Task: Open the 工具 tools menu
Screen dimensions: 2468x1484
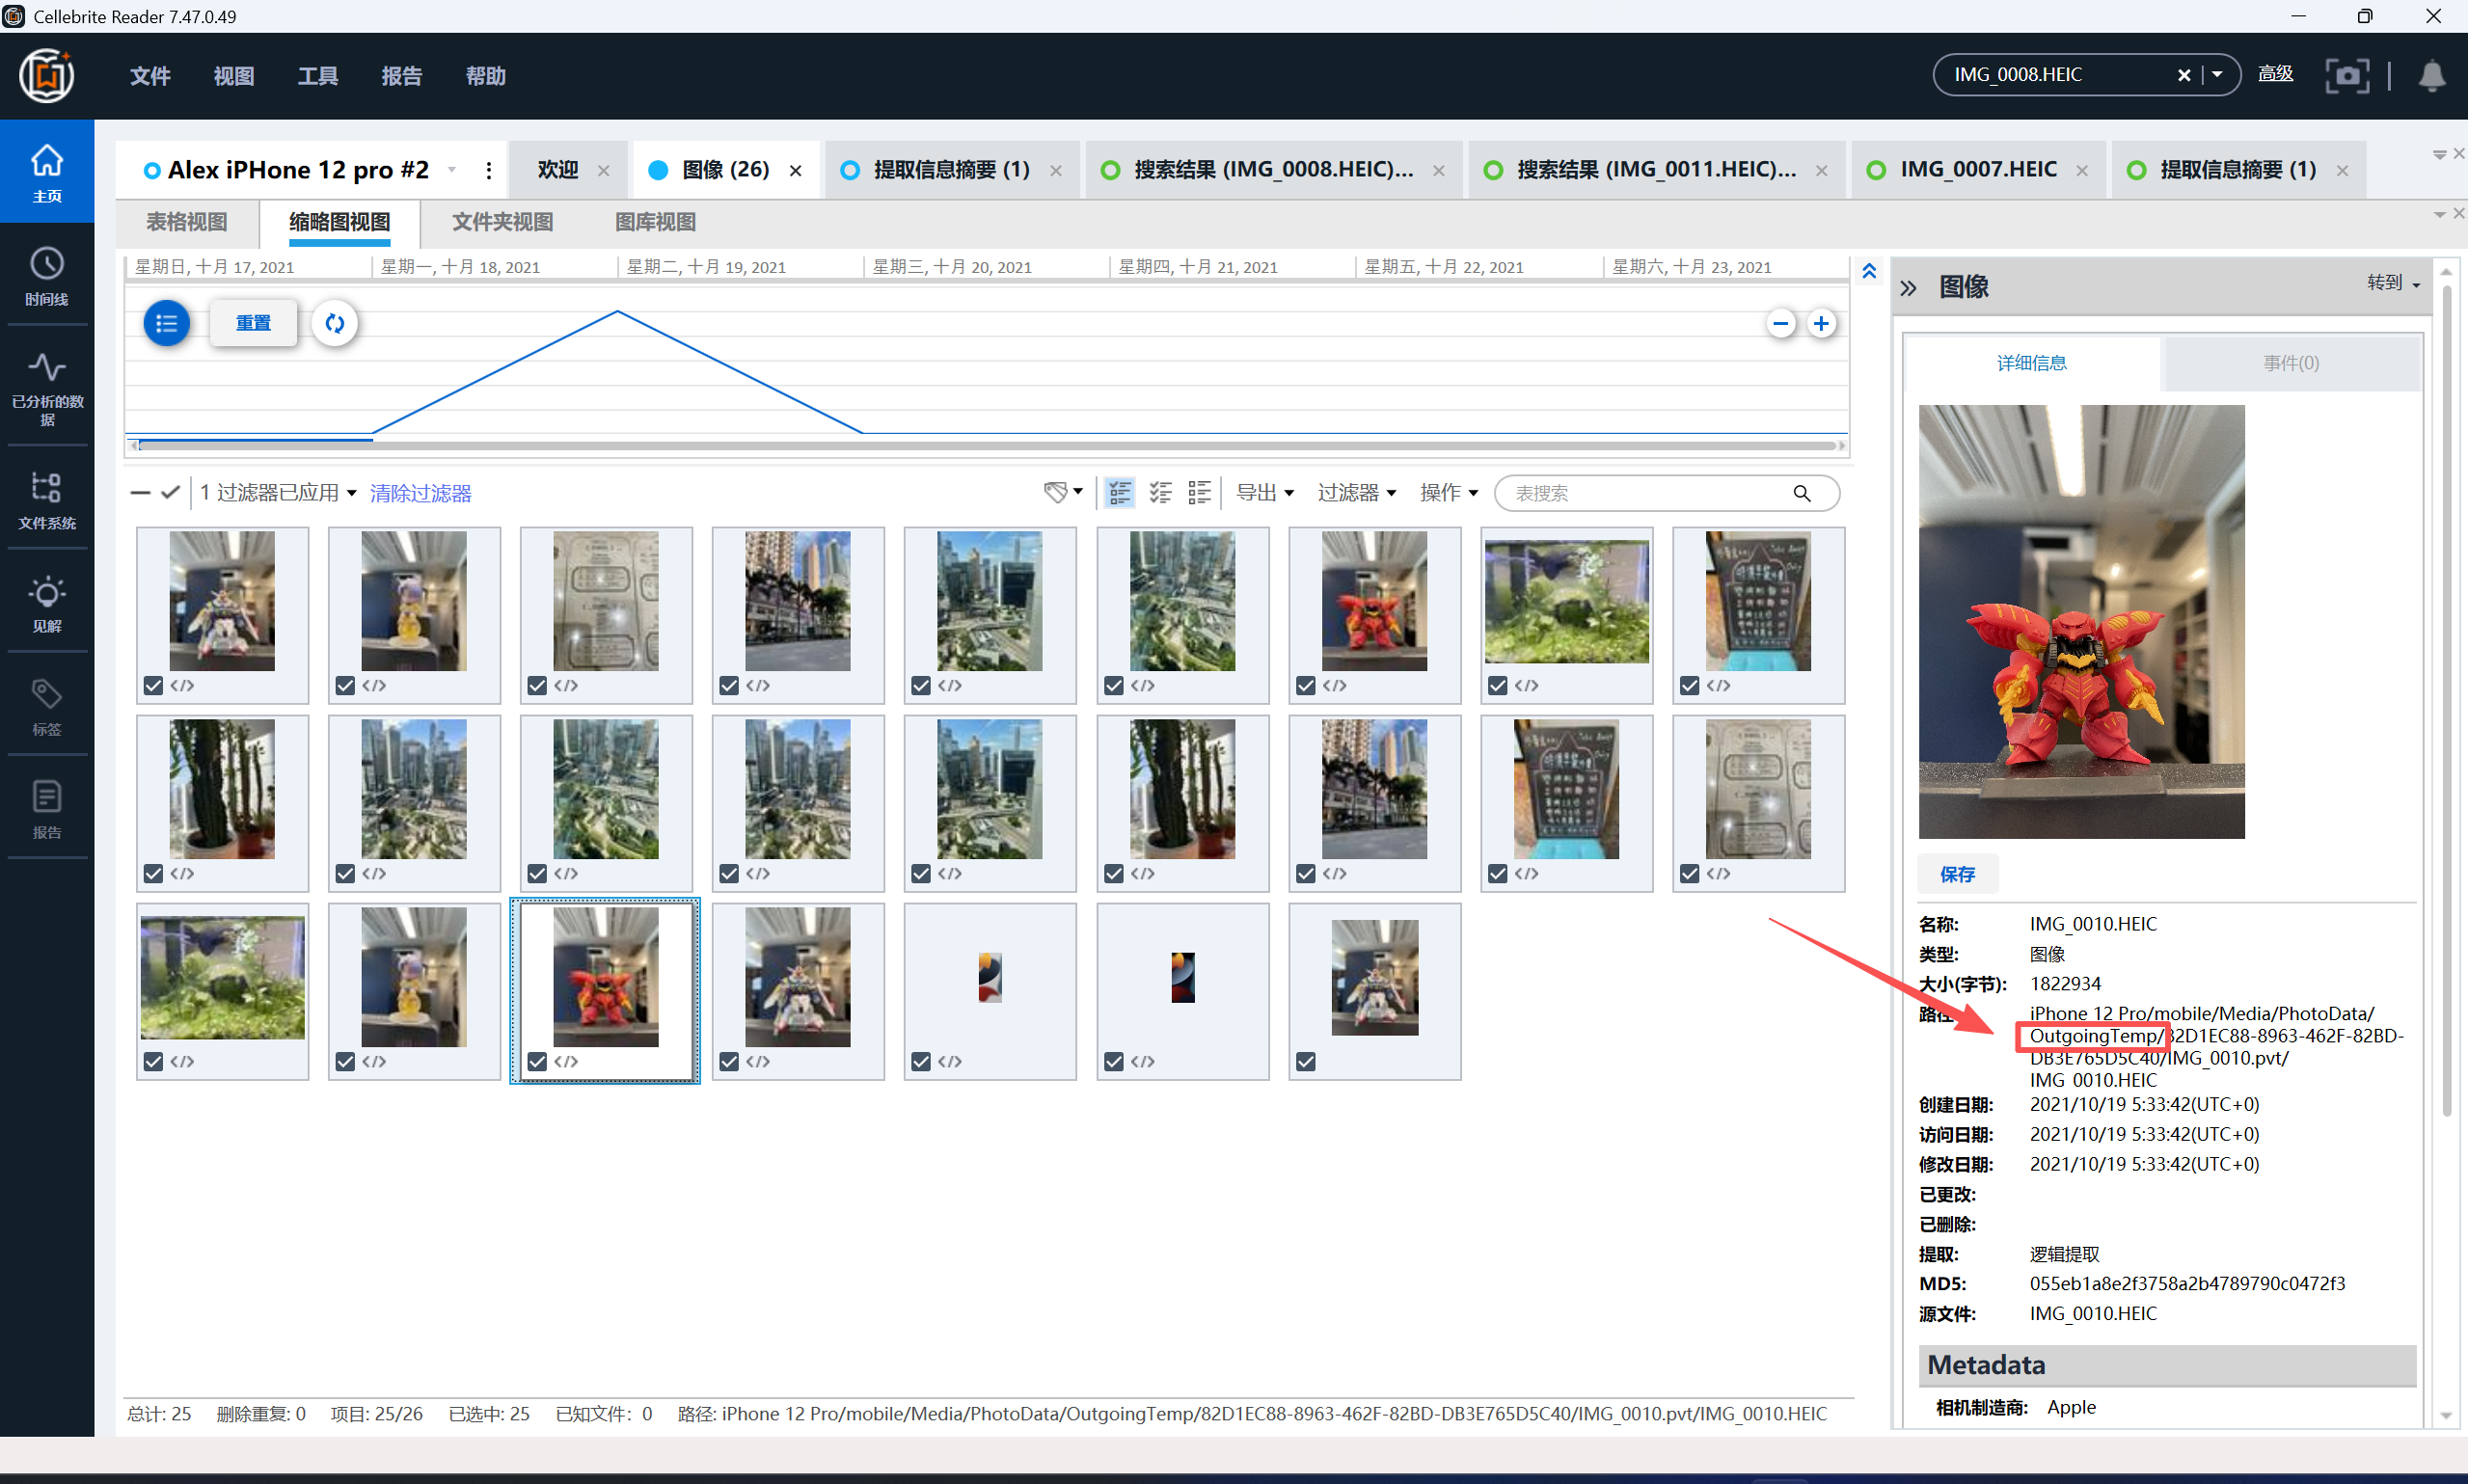Action: pos(317,76)
